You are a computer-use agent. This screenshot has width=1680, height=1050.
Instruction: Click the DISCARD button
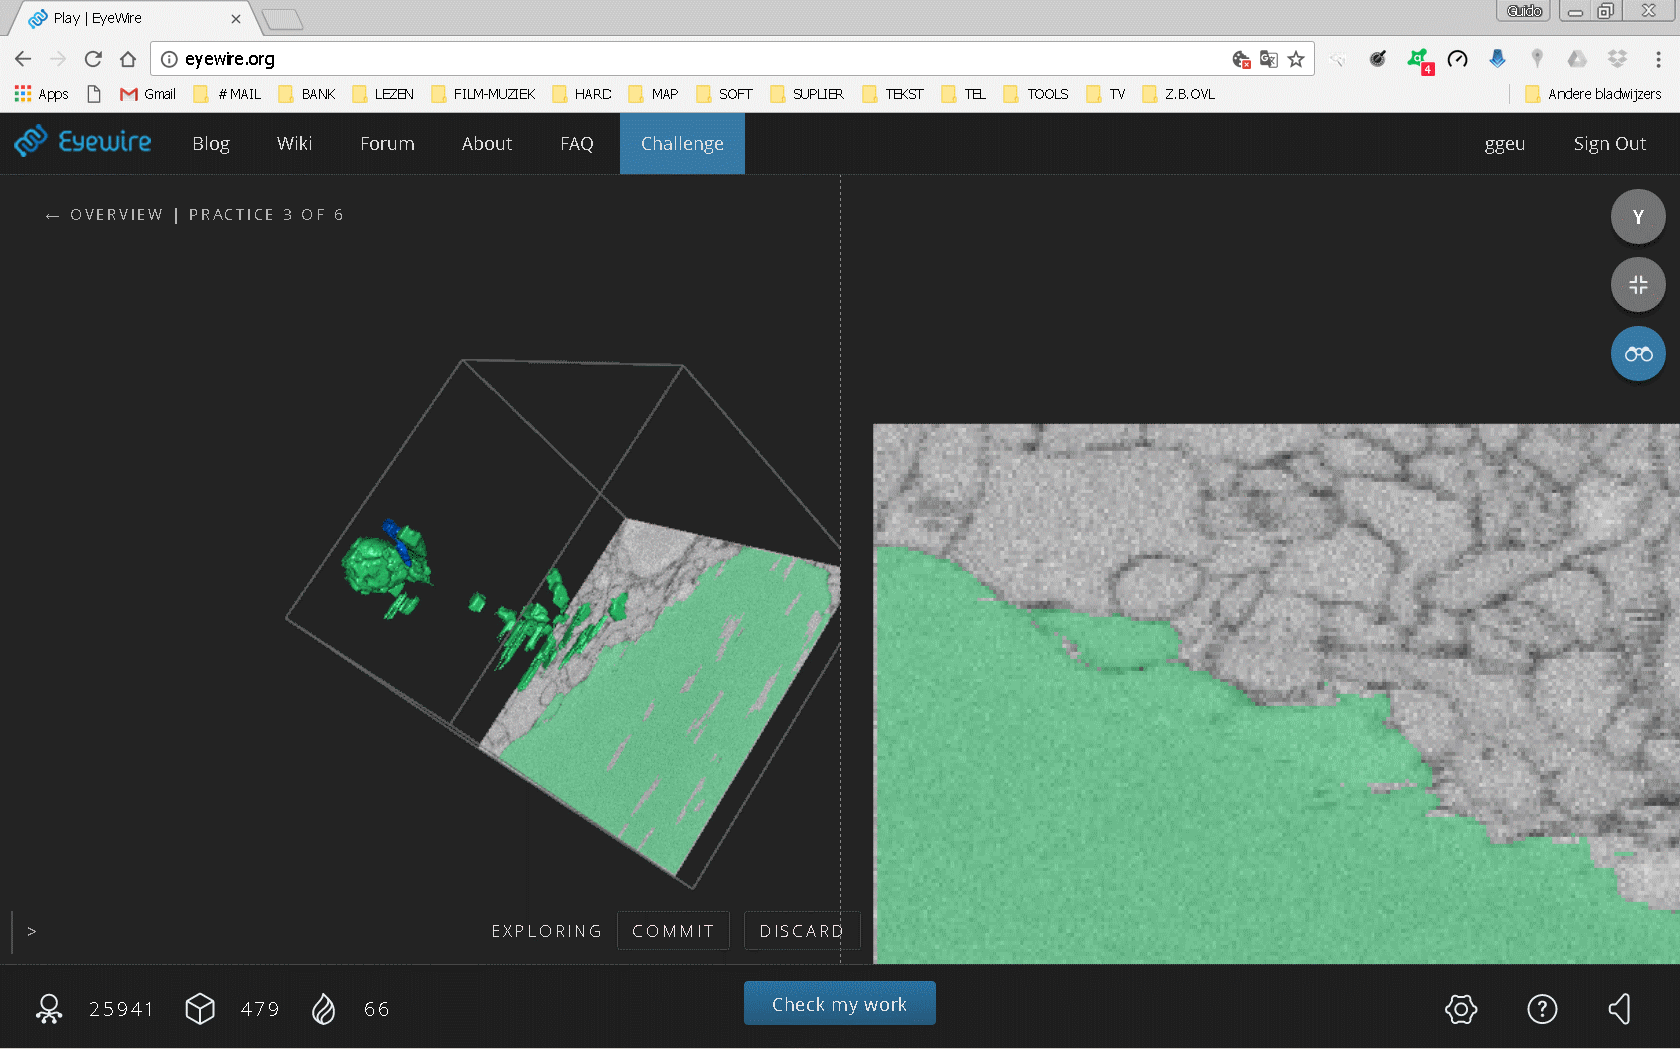coord(801,931)
